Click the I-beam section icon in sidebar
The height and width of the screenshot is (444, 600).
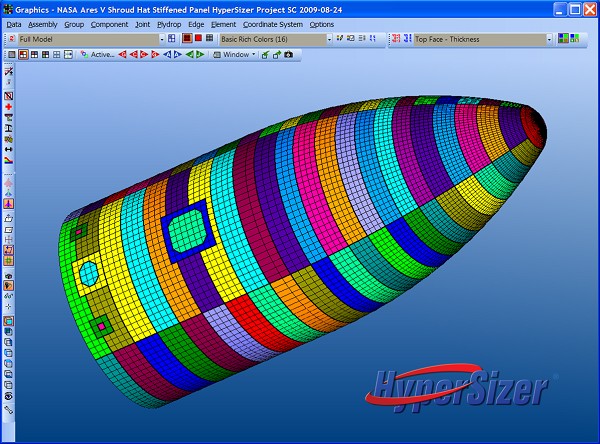pyautogui.click(x=8, y=128)
